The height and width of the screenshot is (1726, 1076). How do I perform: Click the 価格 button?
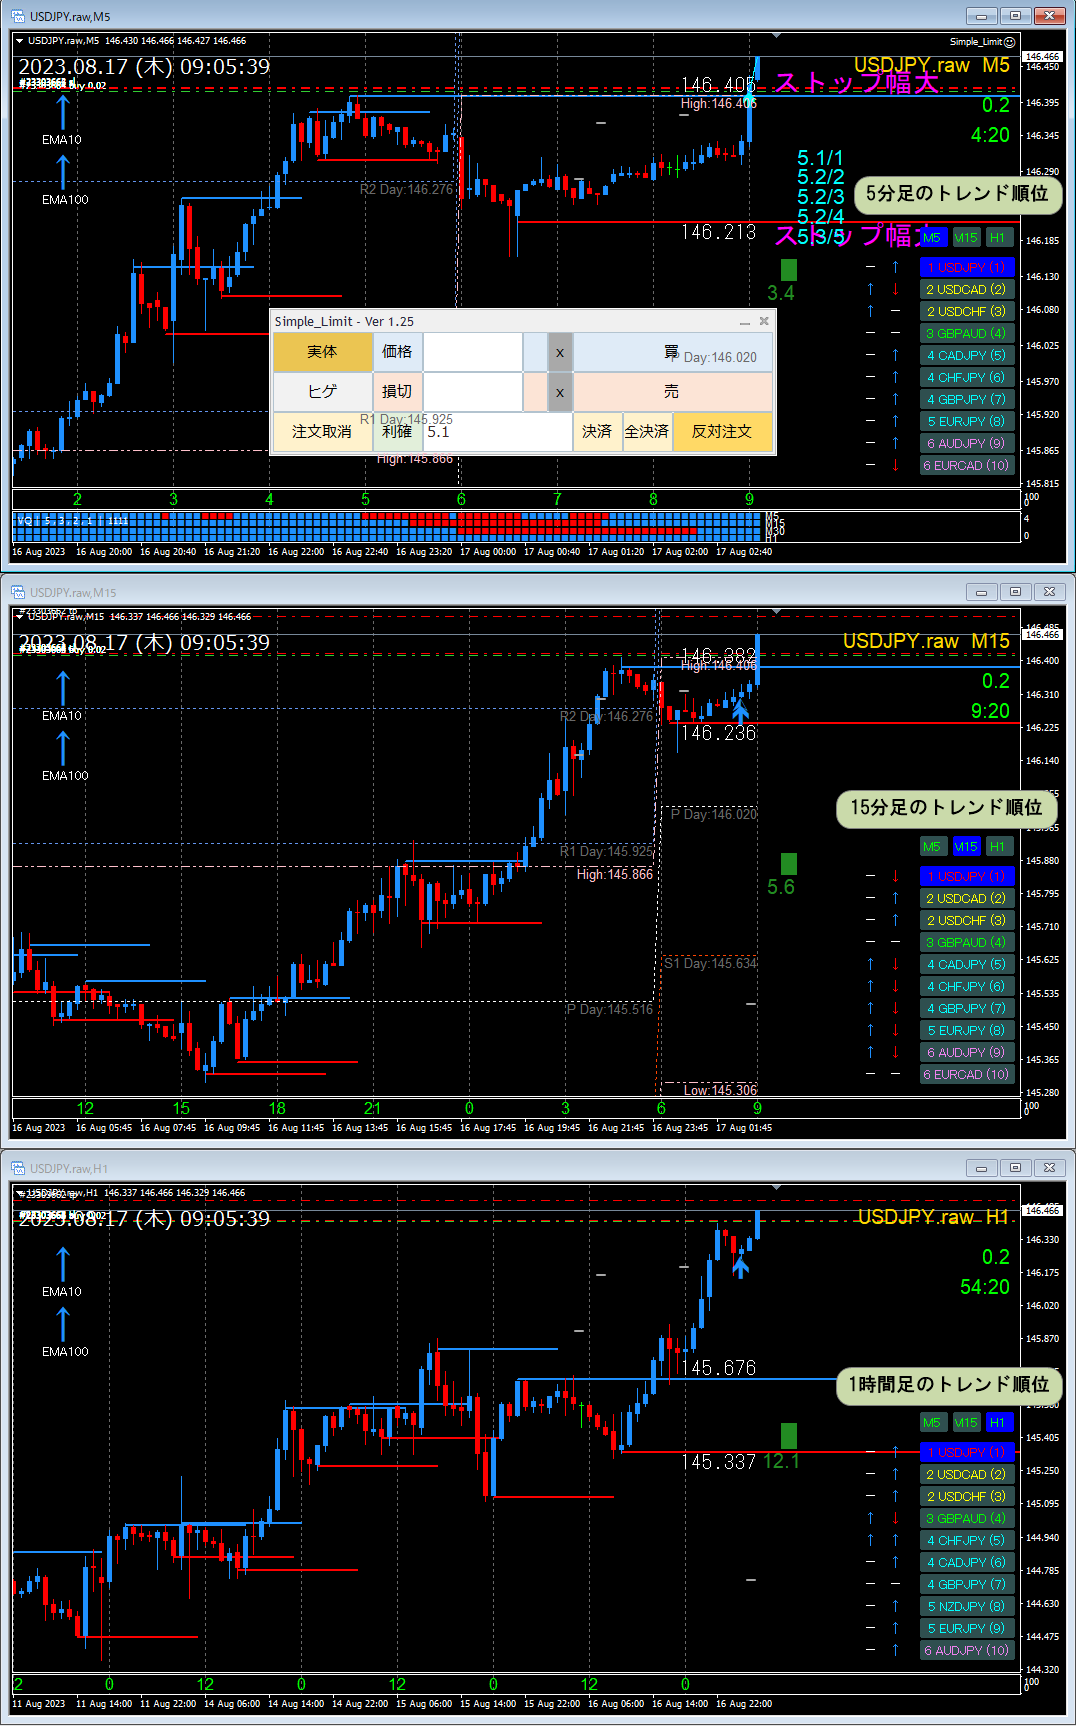[397, 352]
